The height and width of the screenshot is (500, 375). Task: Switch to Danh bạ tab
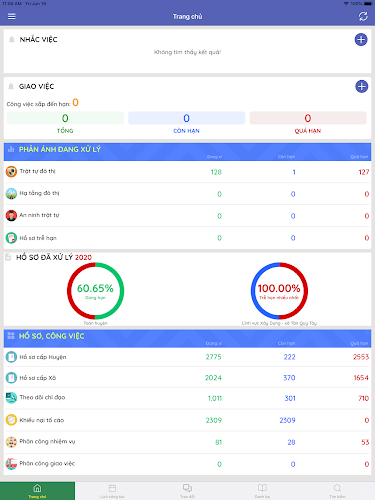[262, 491]
